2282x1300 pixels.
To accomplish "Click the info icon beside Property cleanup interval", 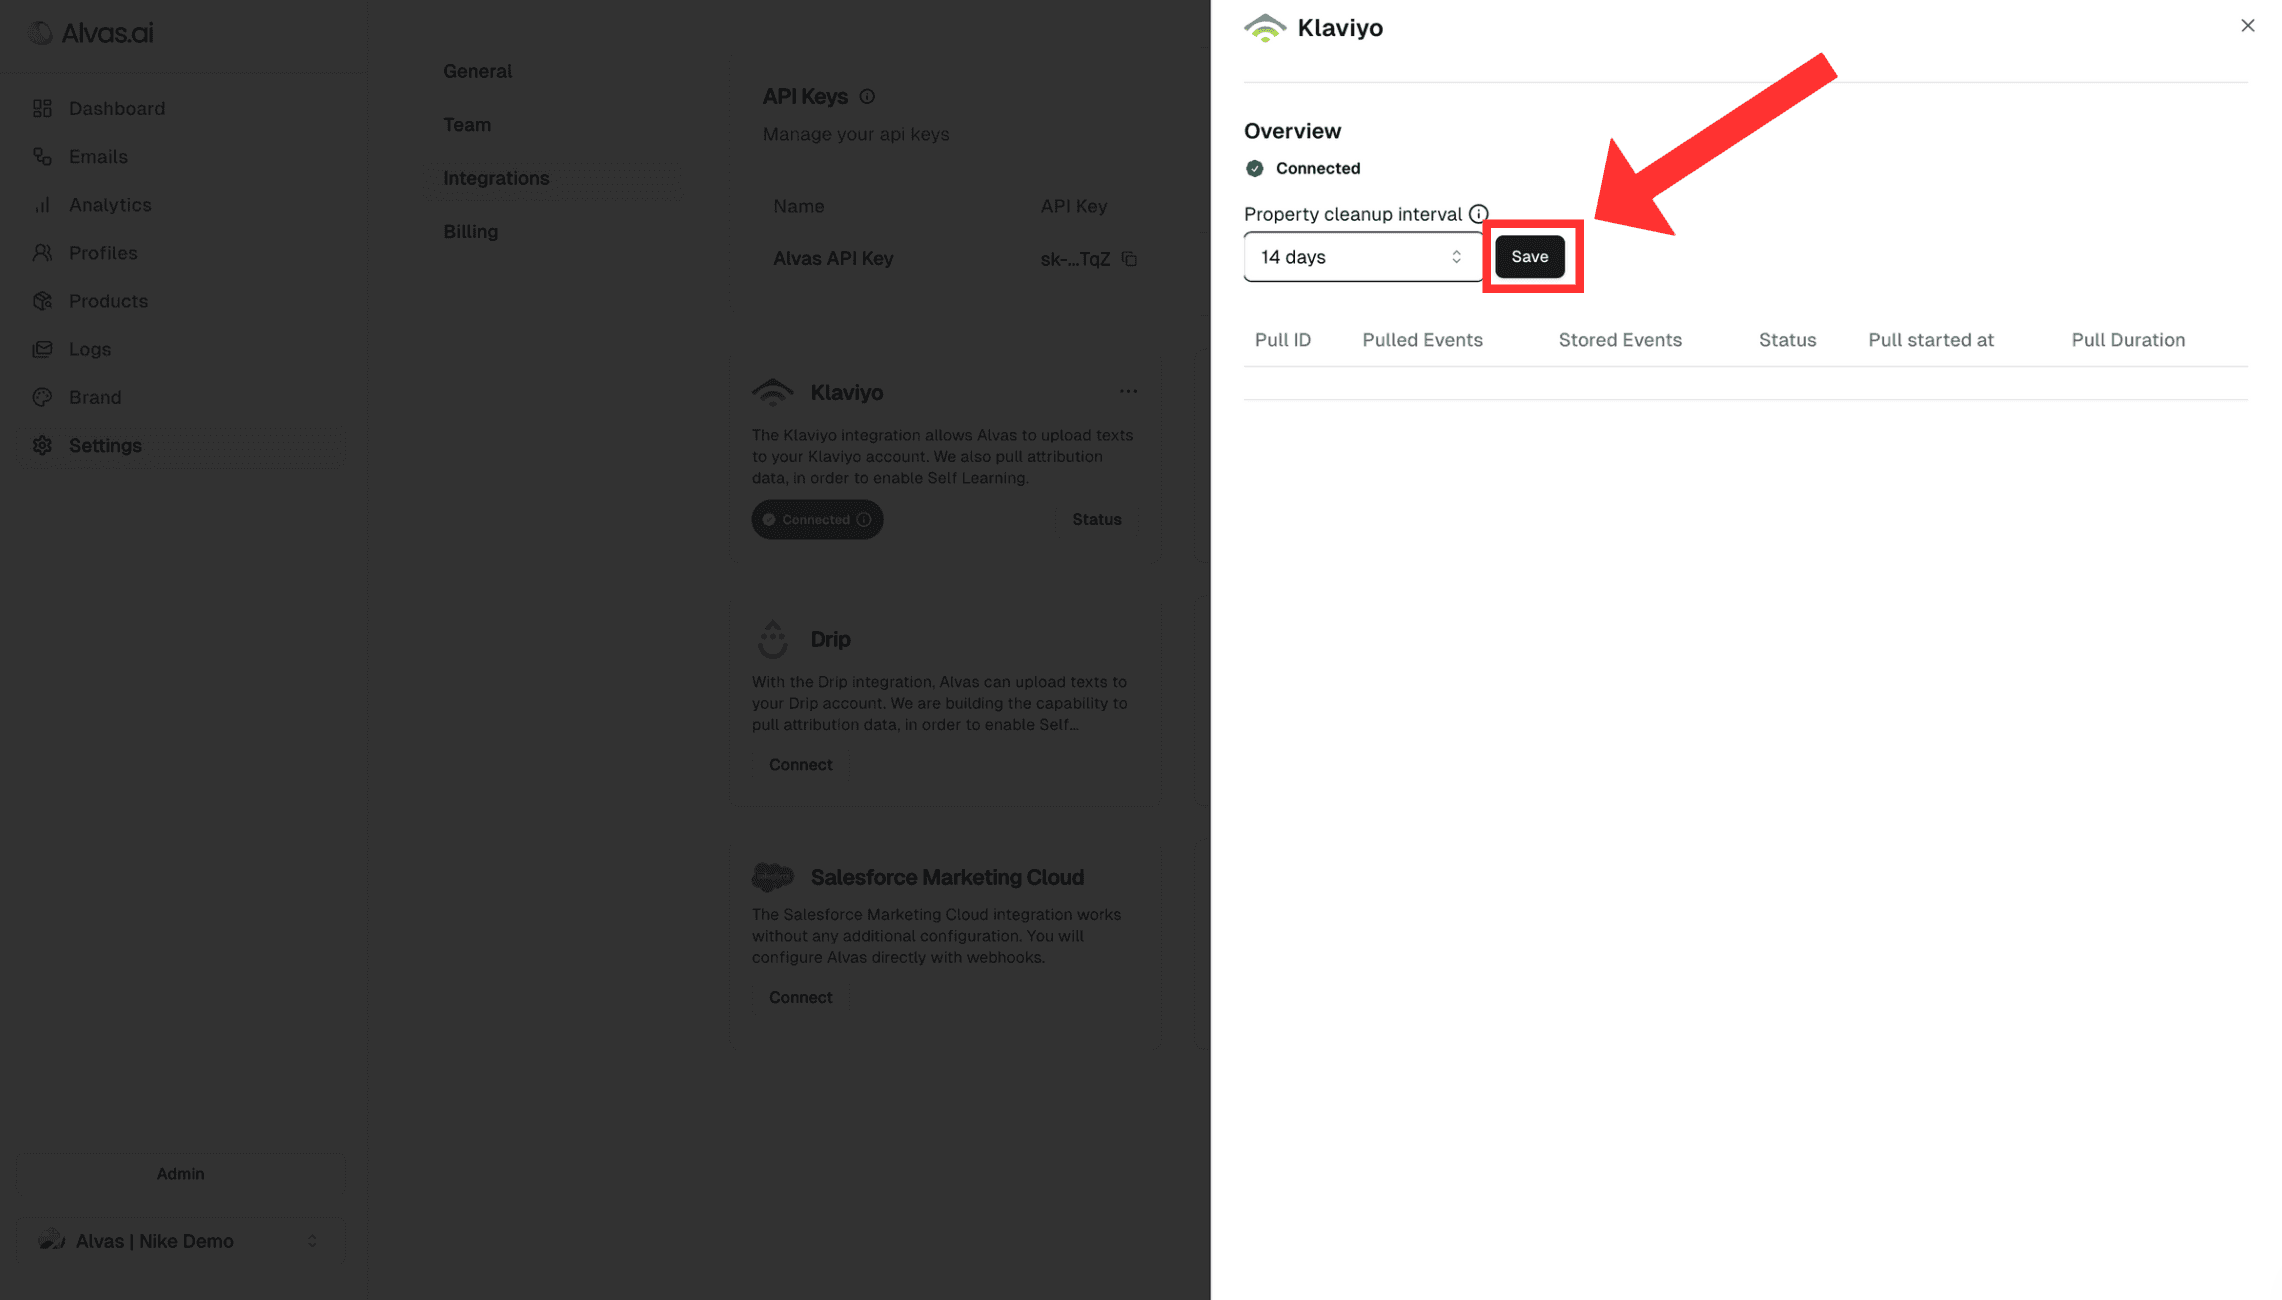I will 1478,214.
